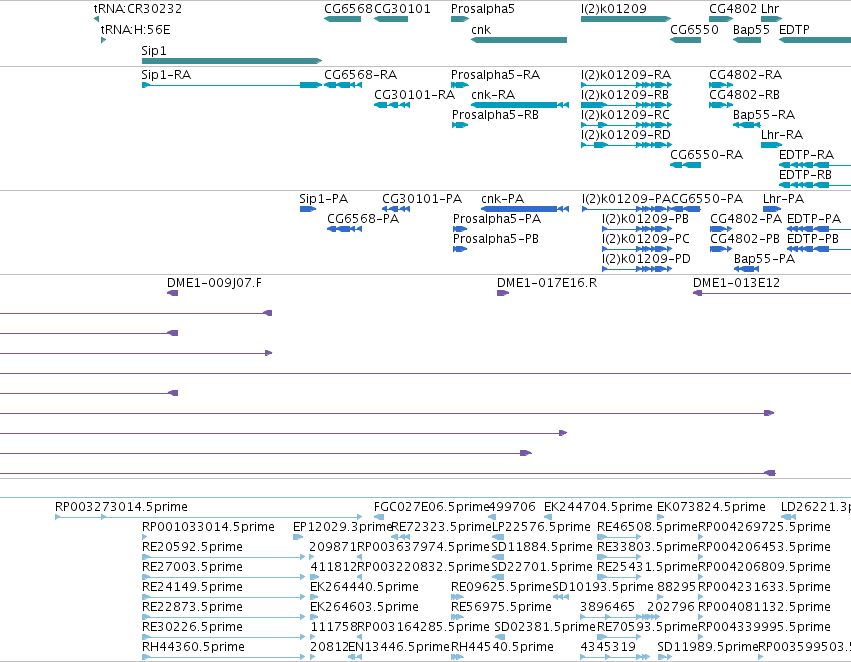Select the RE56975.5prime EST label
851x662 pixels.
pos(501,607)
